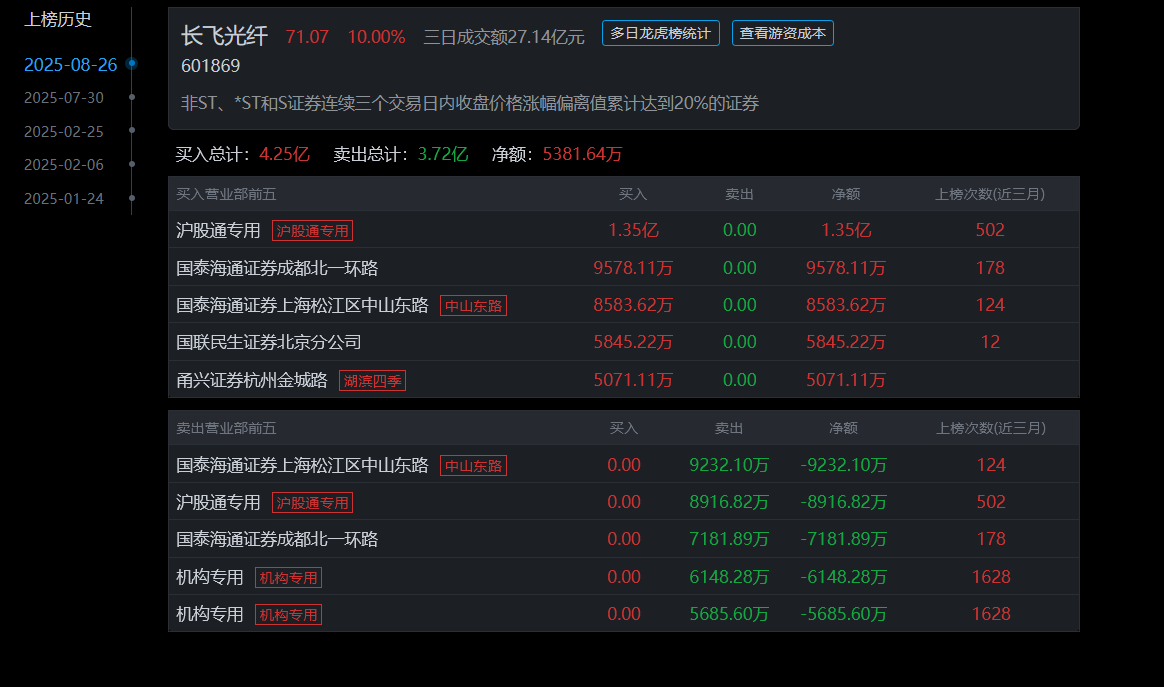Click buy amount 8583.62万

tap(633, 305)
